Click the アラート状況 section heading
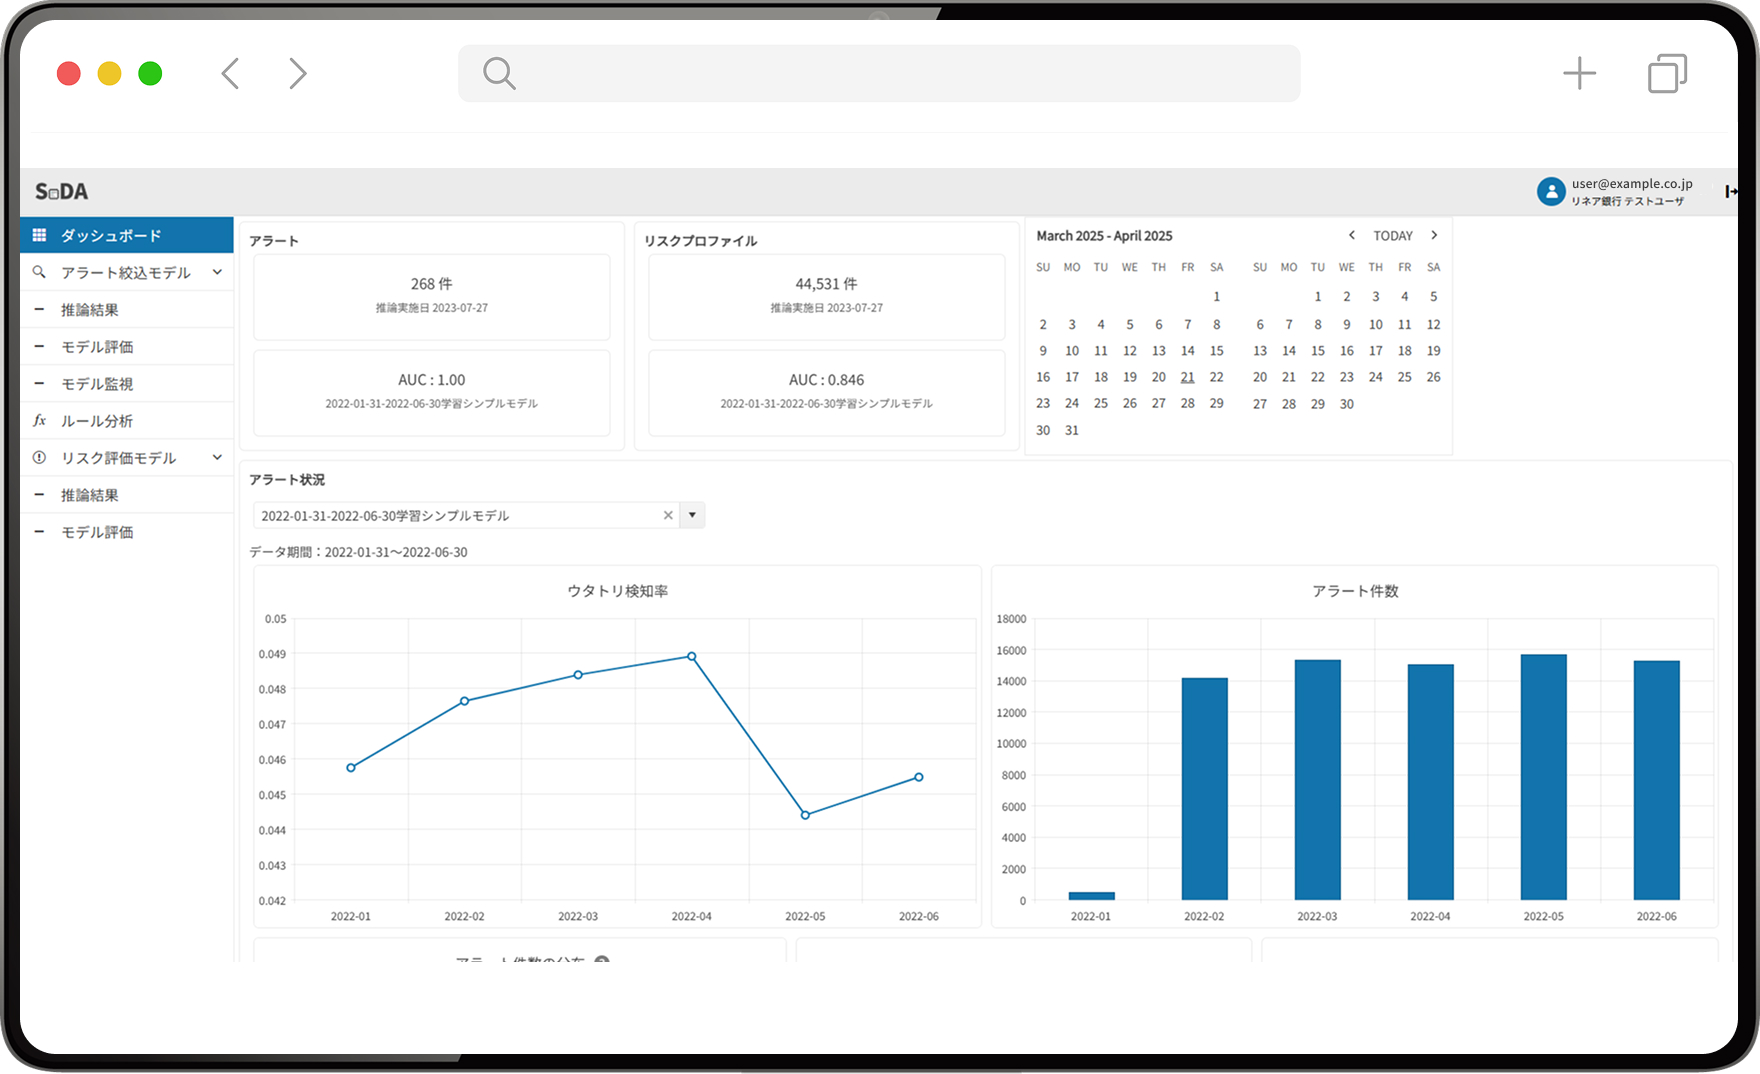 pos(287,480)
